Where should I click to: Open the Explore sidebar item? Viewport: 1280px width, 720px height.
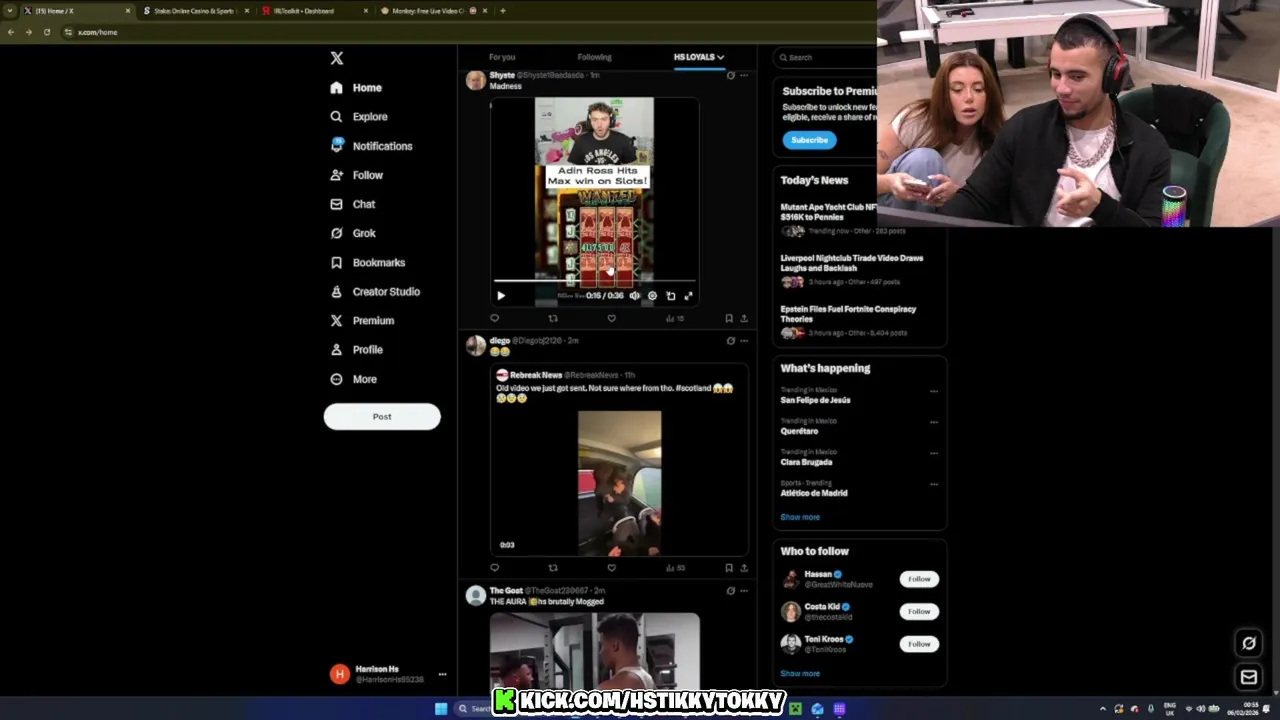pos(359,117)
